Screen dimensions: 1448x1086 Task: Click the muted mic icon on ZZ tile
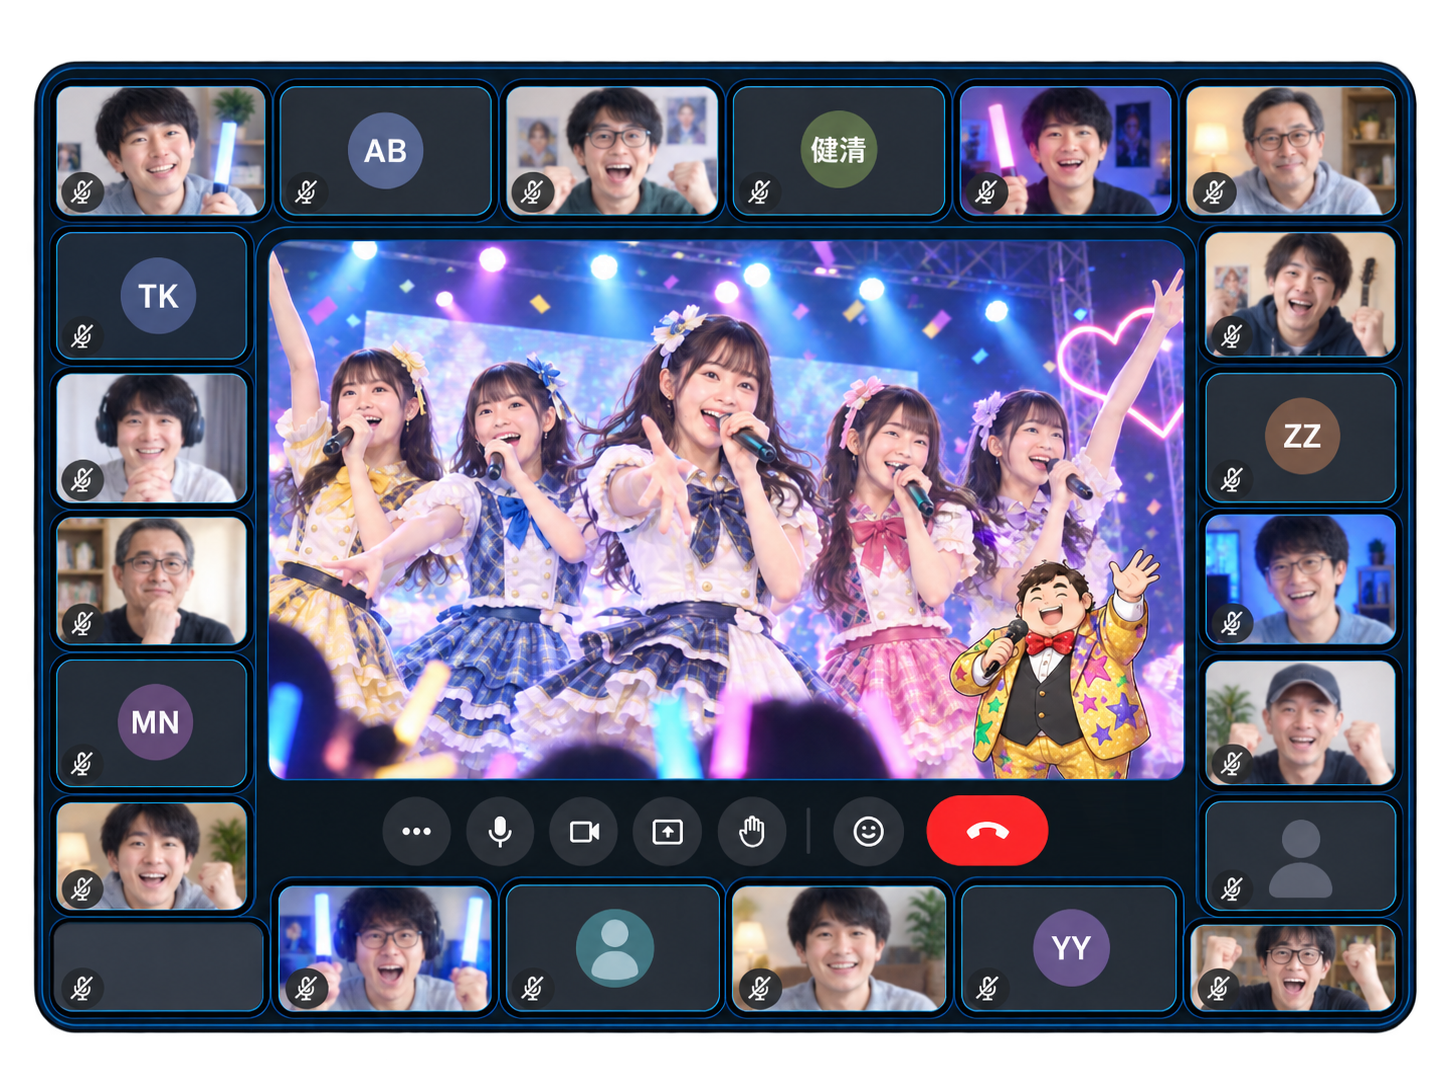[1232, 479]
